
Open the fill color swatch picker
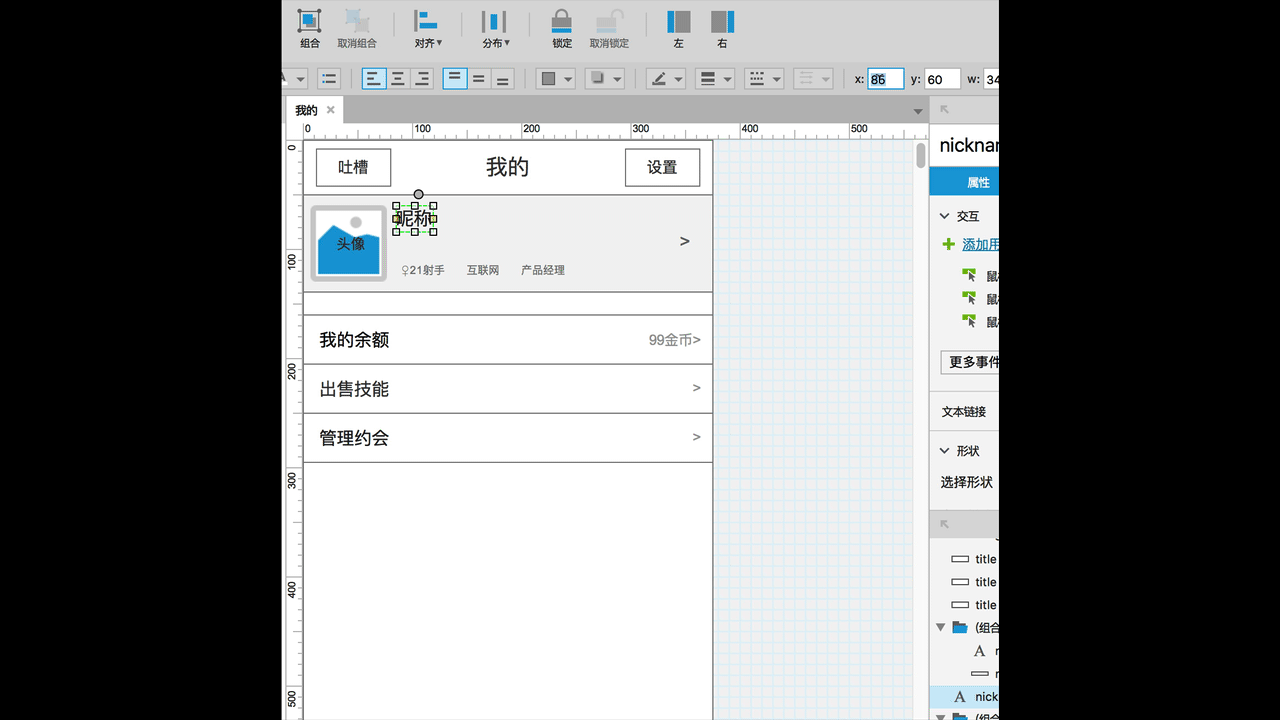pyautogui.click(x=555, y=79)
